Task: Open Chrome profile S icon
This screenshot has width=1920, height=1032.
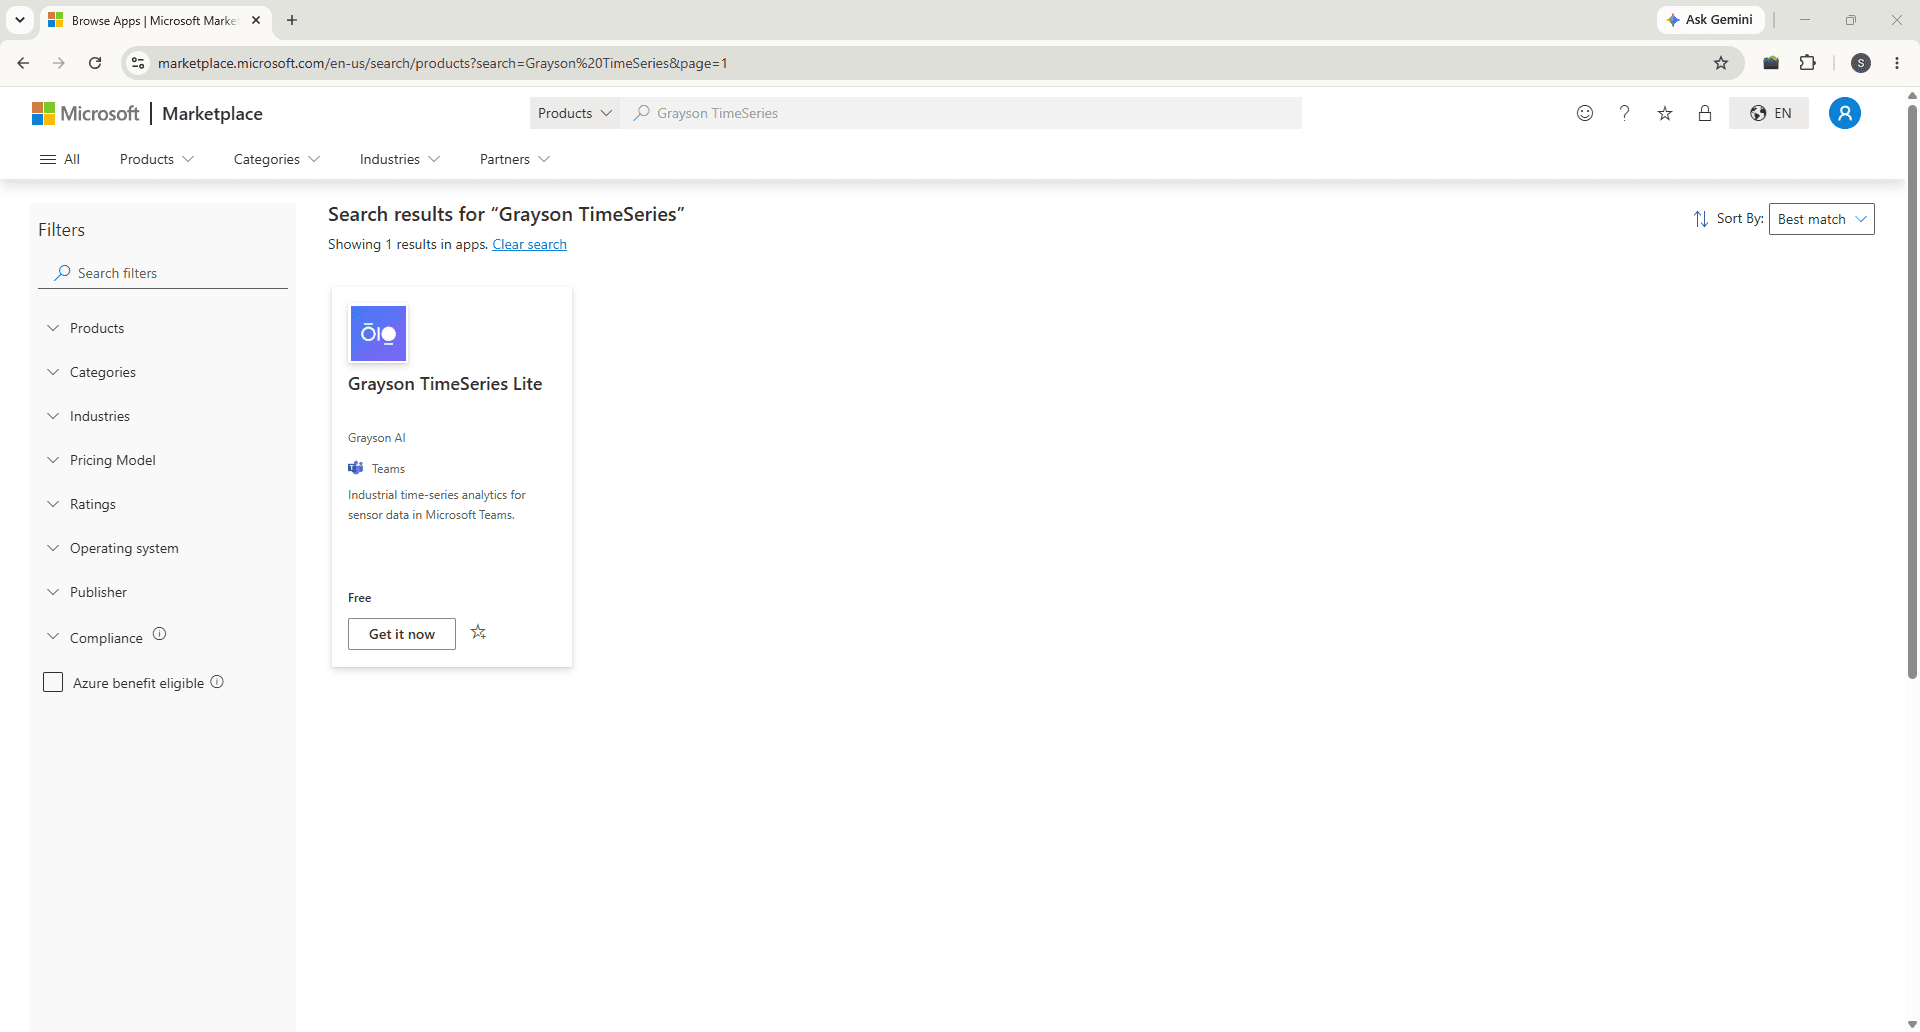Action: coord(1861,63)
